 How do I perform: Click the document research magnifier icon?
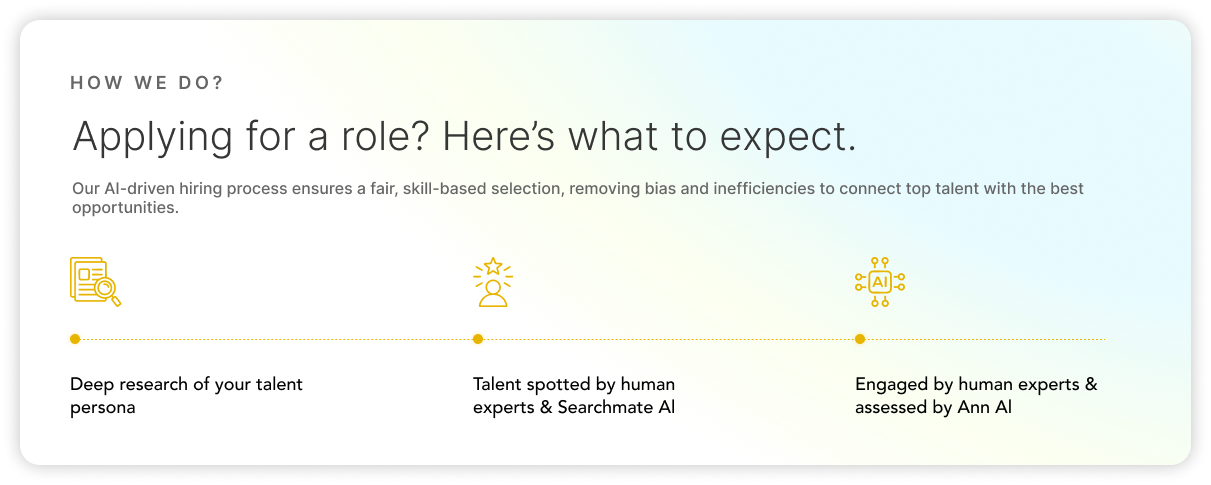click(95, 281)
